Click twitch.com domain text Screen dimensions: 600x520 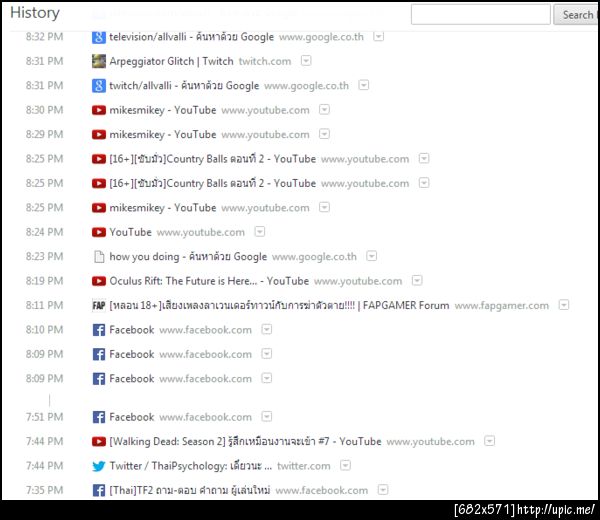265,61
